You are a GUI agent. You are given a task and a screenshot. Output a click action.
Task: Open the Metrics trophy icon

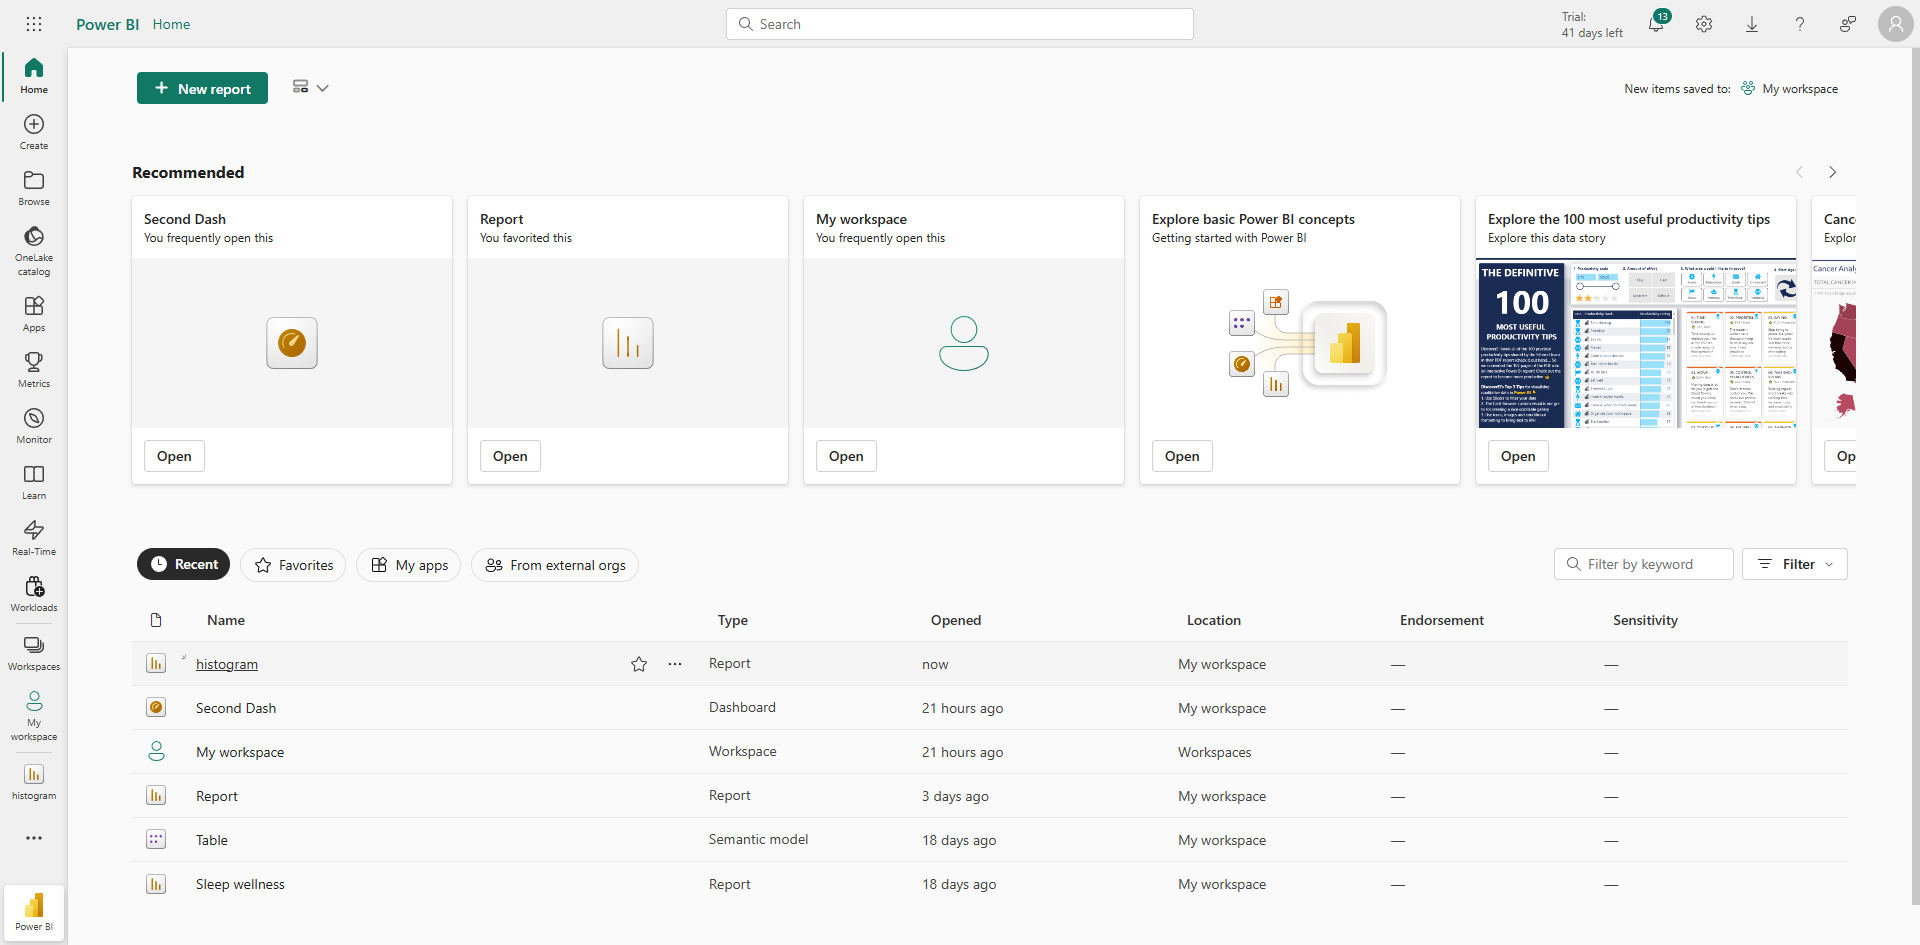(x=34, y=368)
